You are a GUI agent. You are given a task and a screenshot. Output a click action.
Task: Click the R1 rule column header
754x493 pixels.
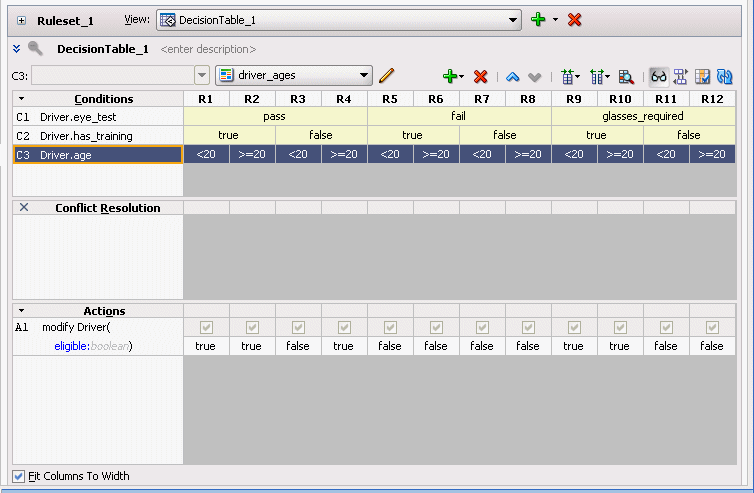click(x=206, y=99)
